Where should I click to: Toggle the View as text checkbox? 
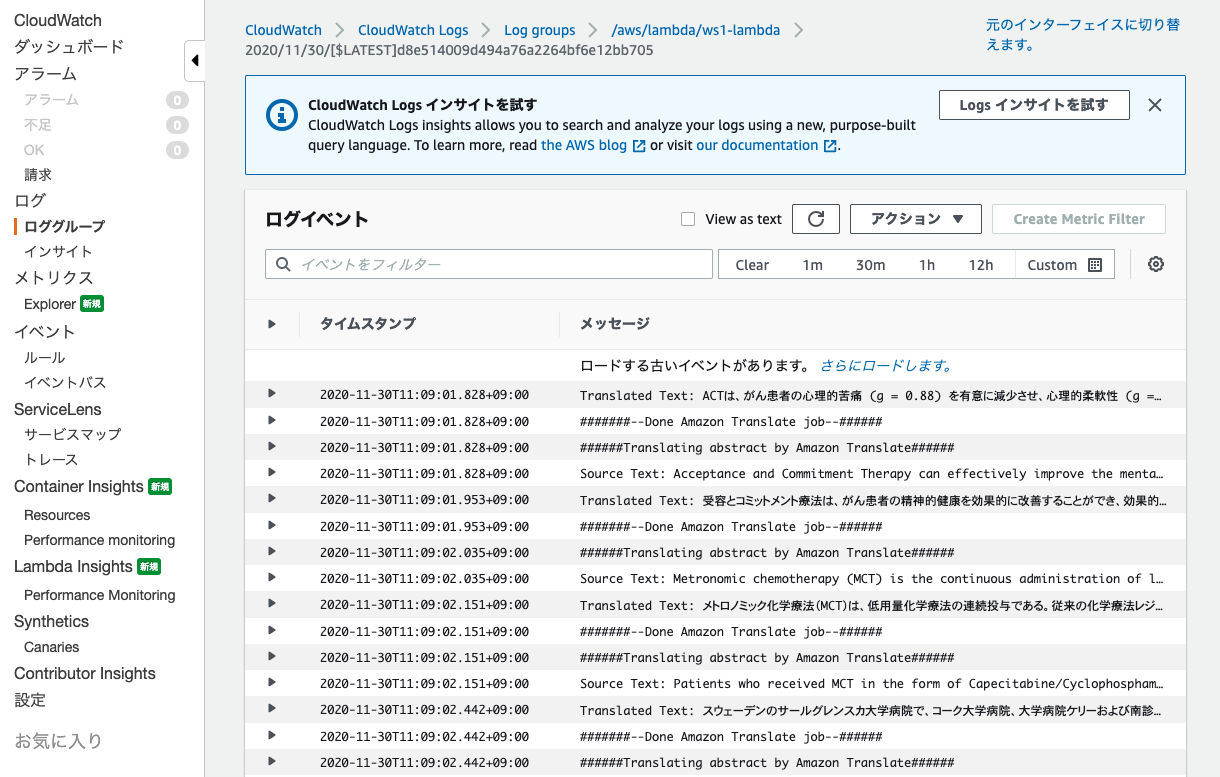688,219
